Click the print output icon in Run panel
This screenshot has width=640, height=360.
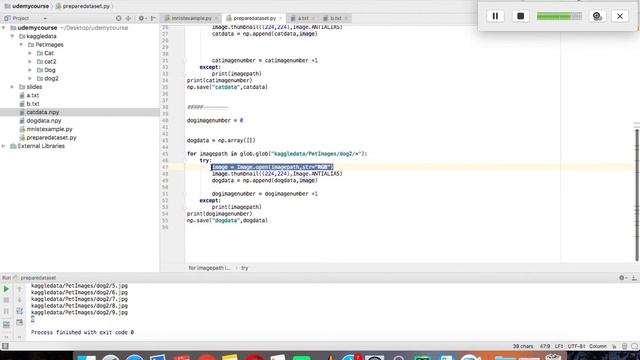(19, 322)
